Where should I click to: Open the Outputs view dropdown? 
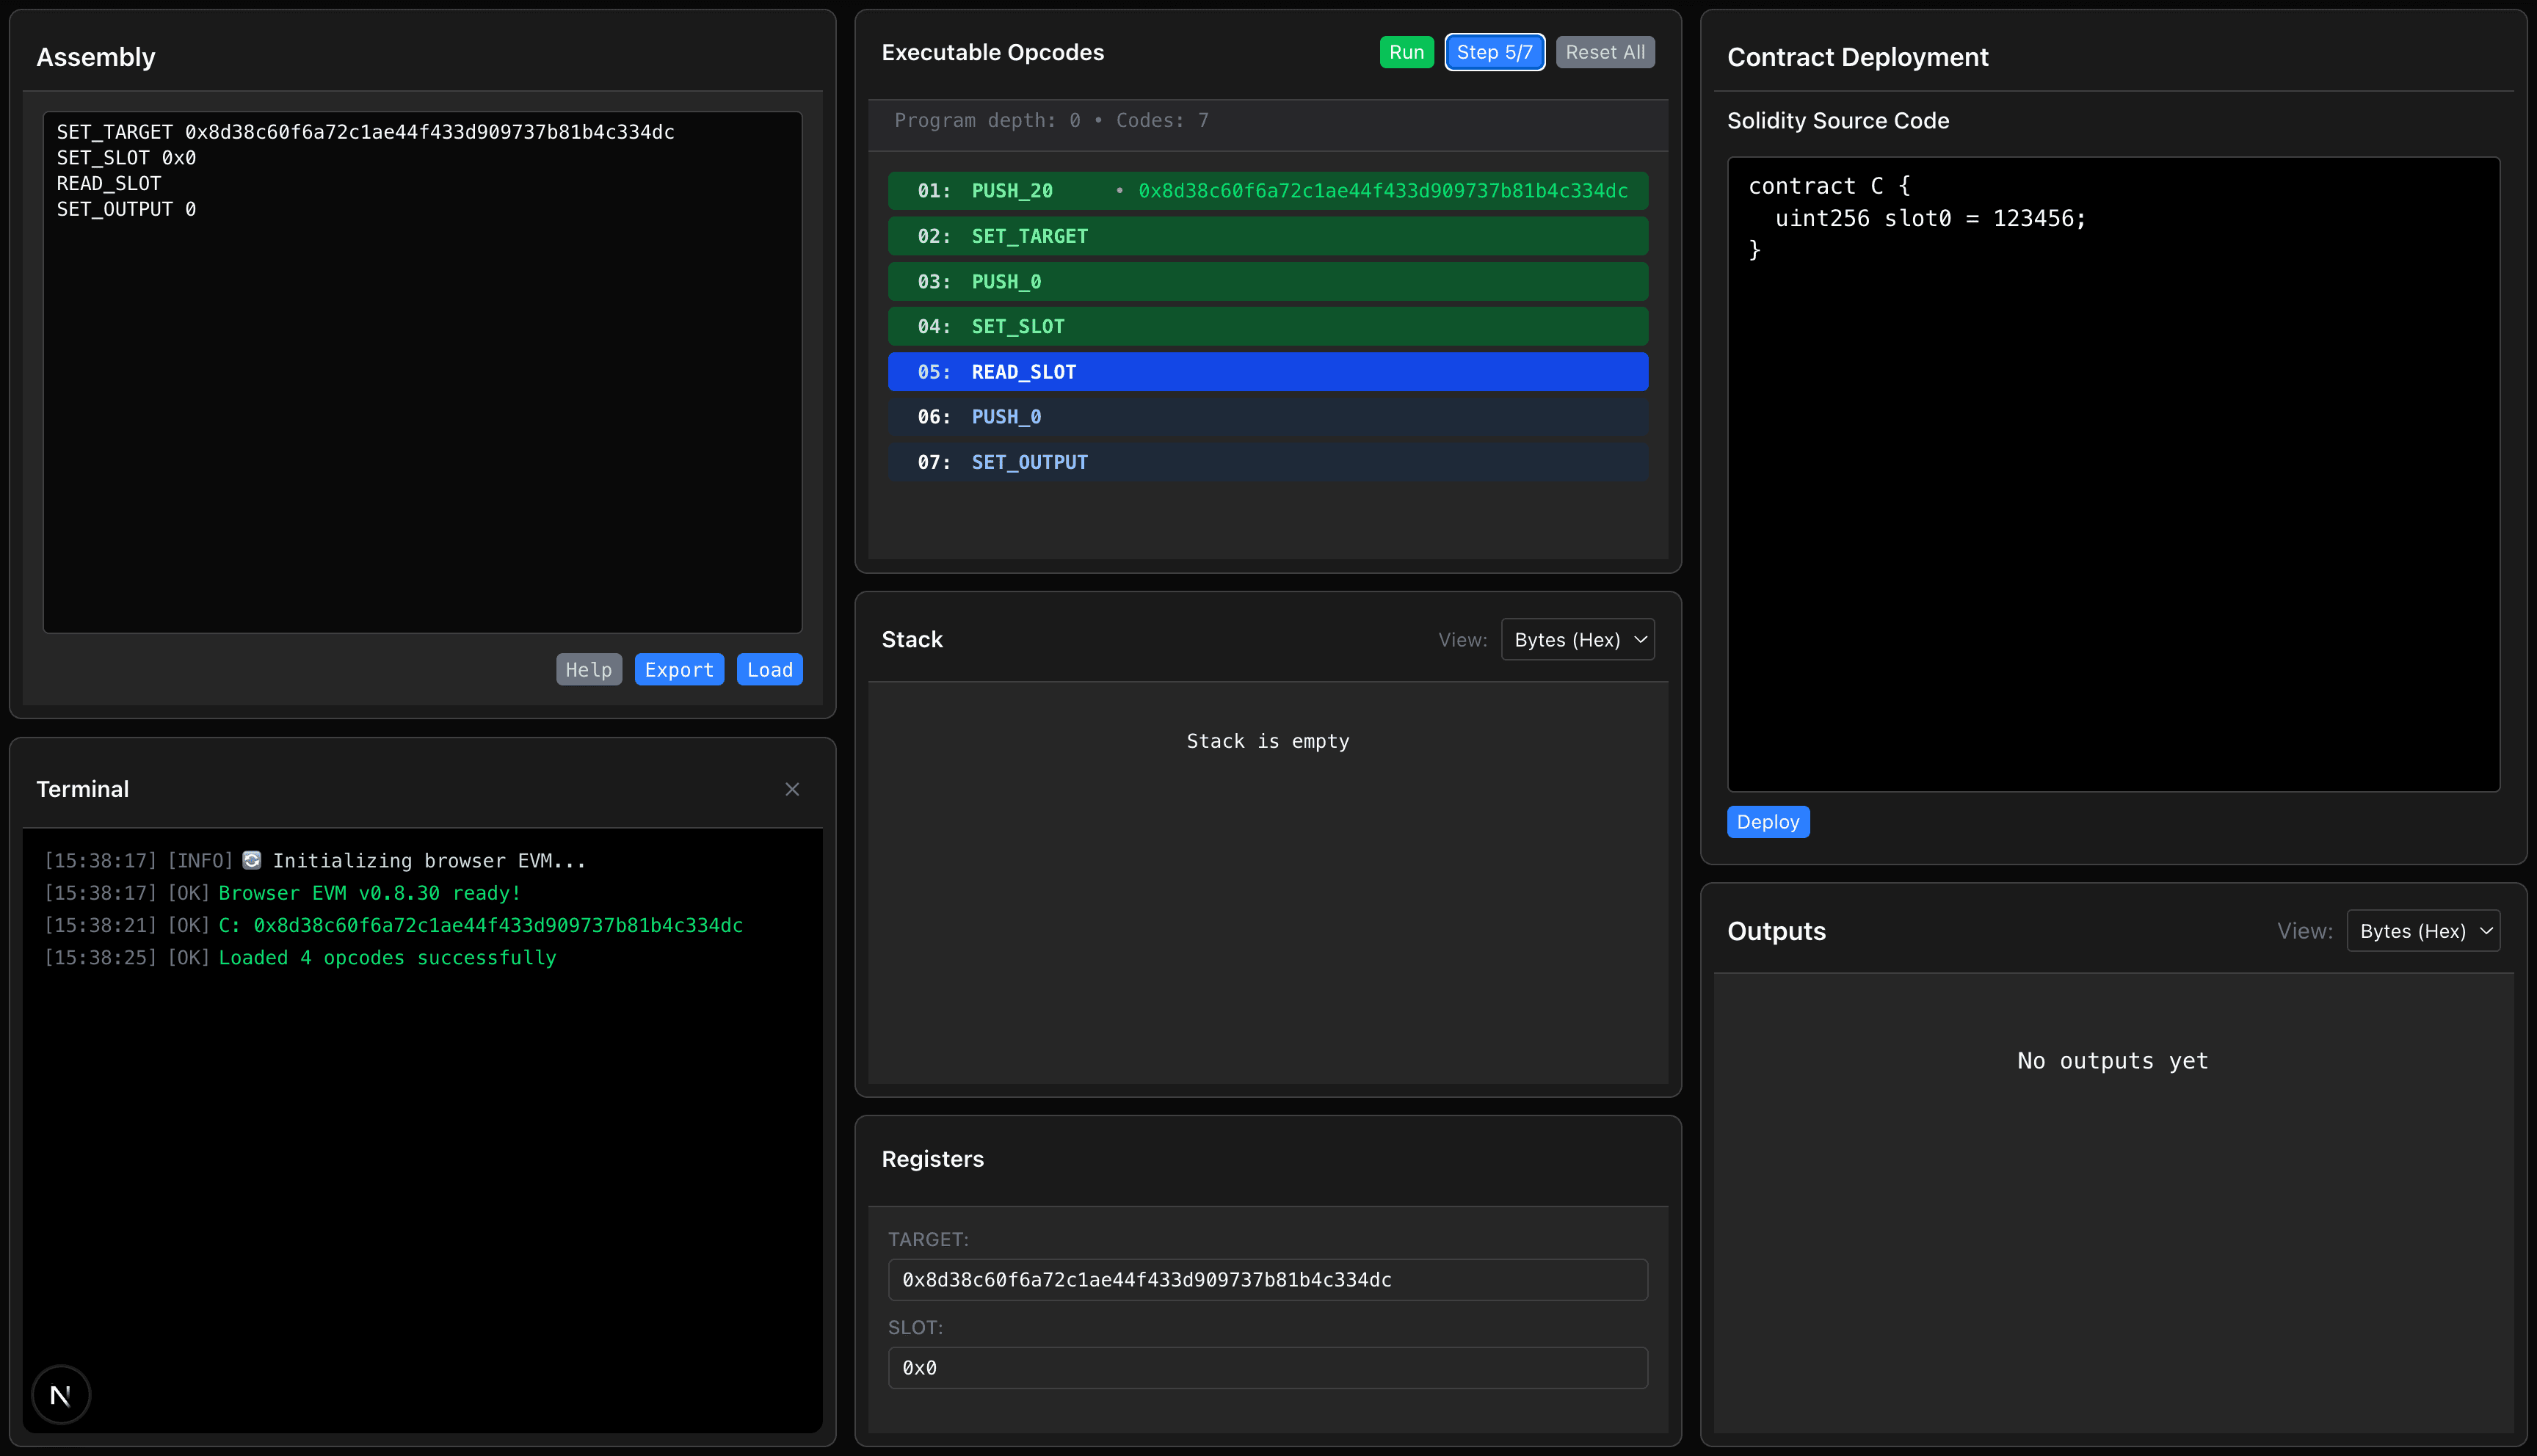pyautogui.click(x=2422, y=931)
